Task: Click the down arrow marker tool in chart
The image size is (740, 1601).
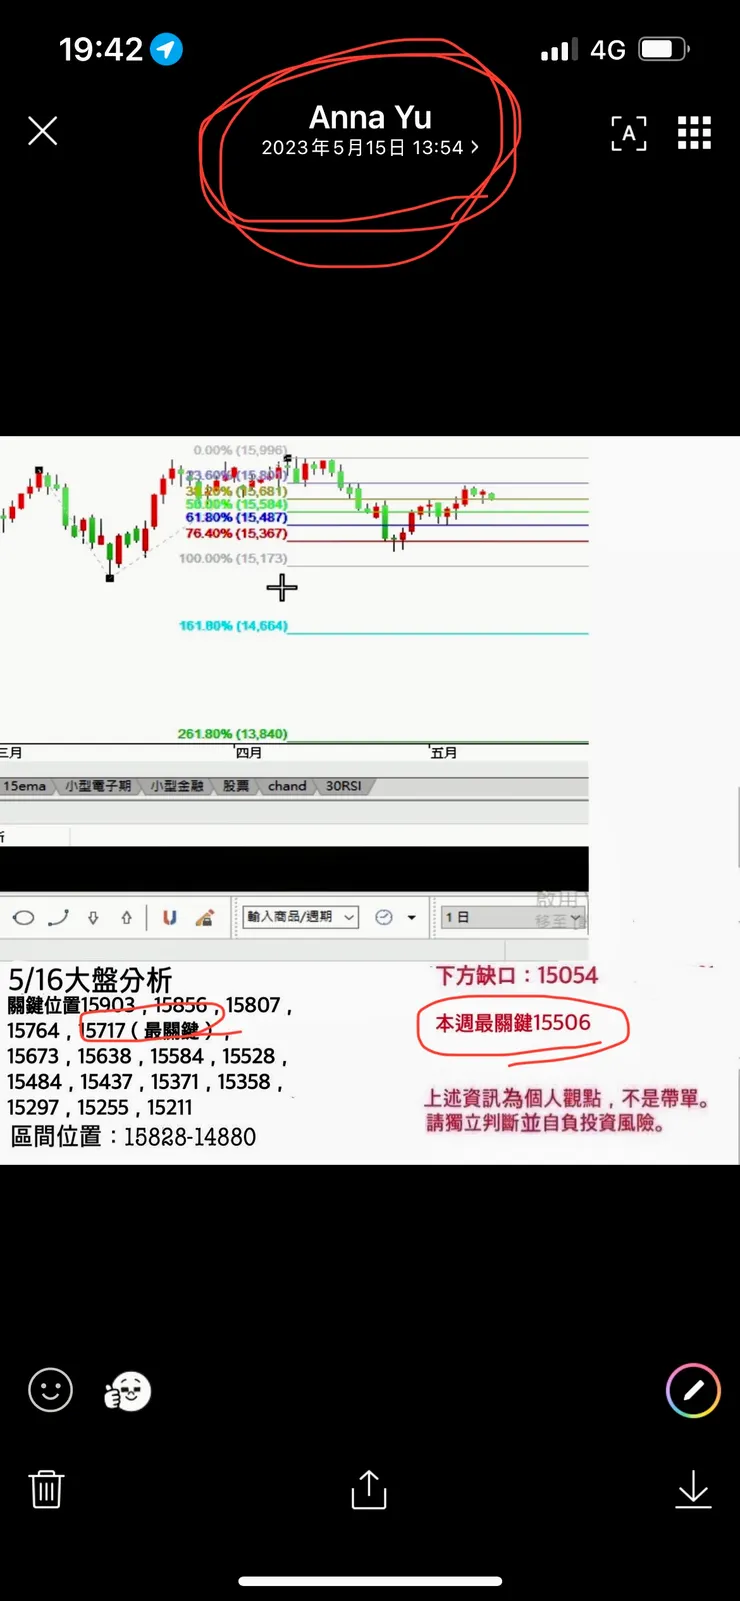Action: pos(93,917)
